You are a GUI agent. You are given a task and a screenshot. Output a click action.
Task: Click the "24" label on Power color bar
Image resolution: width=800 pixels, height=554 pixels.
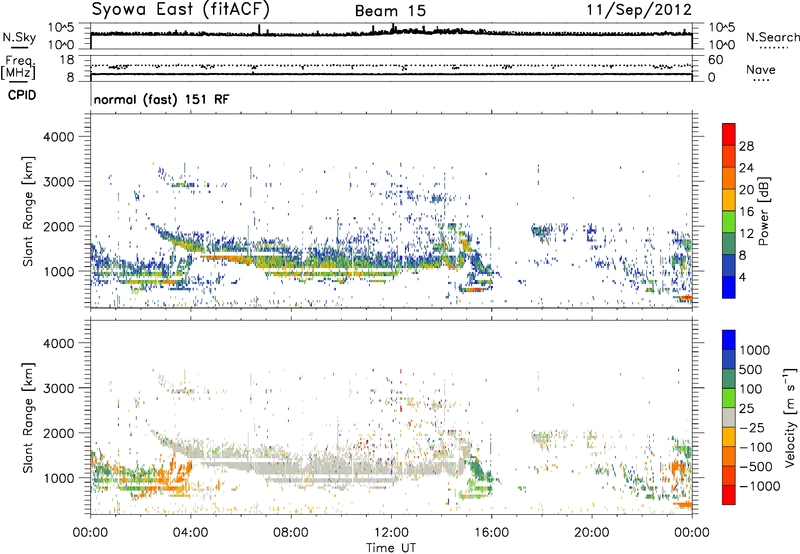746,168
